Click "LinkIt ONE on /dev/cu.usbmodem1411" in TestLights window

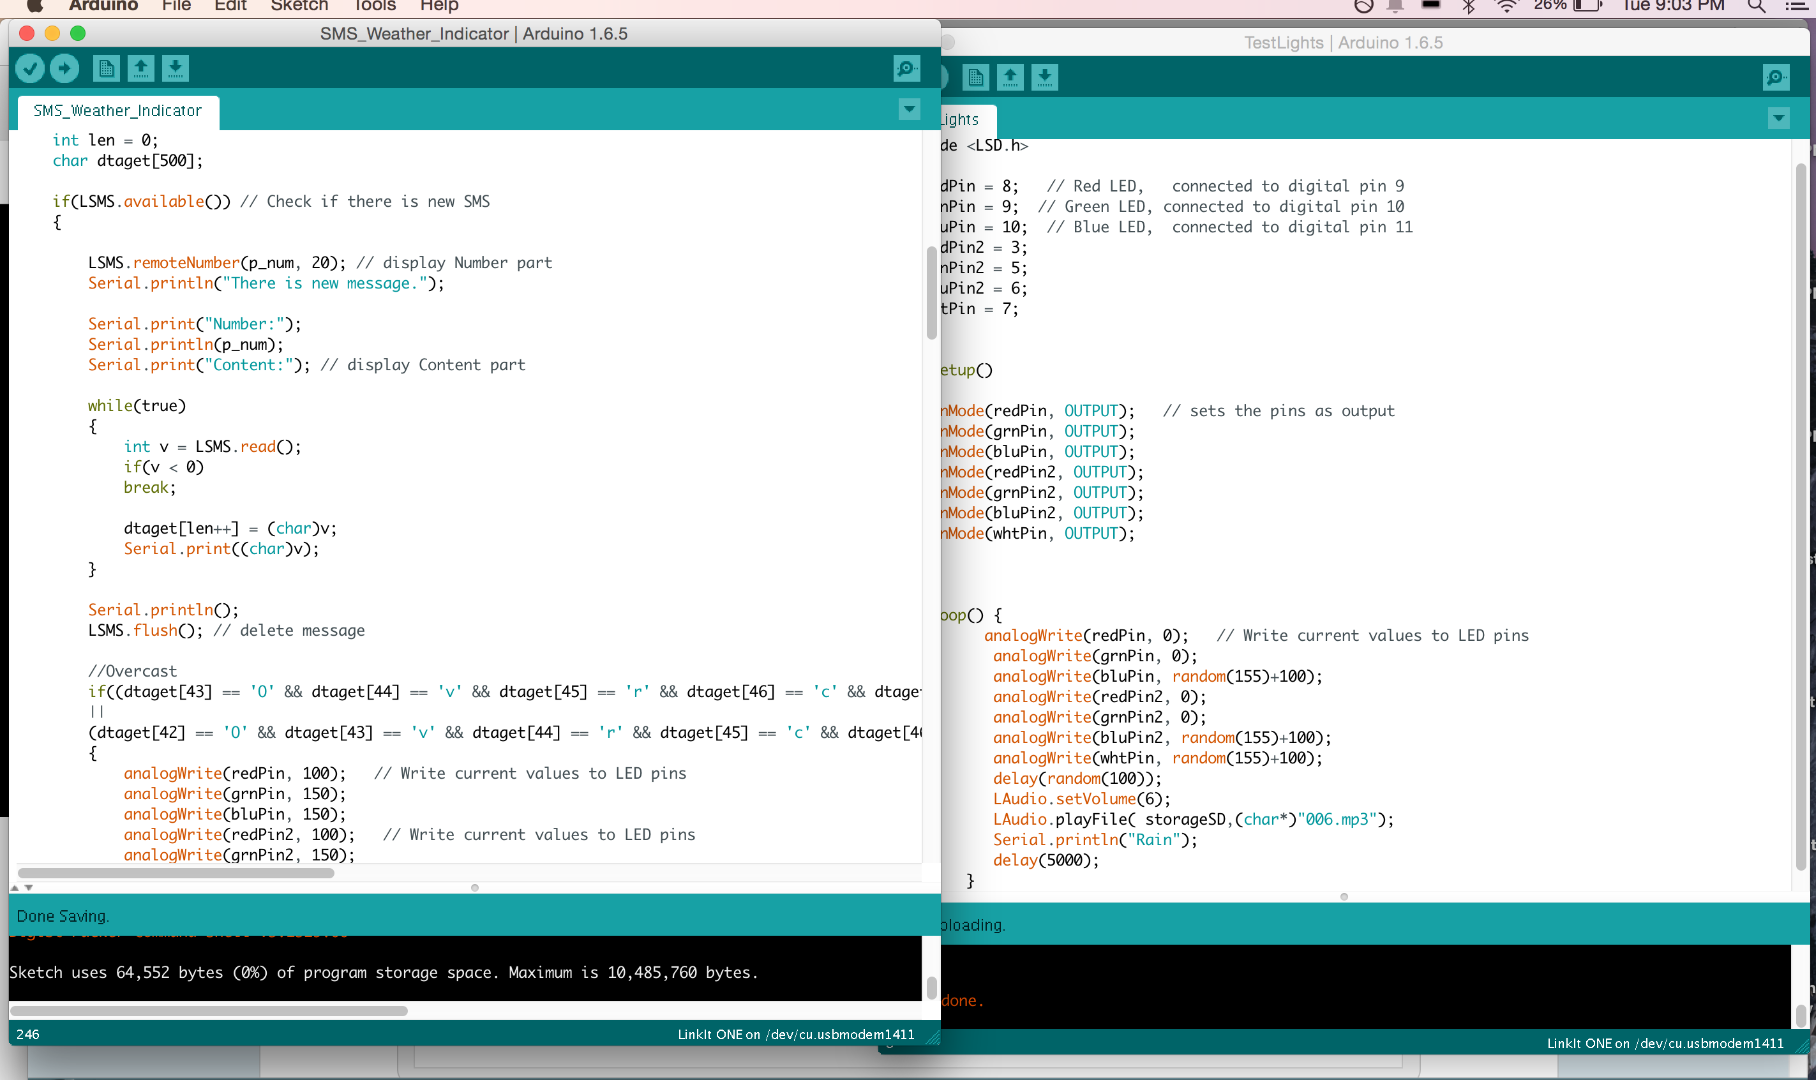[1665, 1043]
